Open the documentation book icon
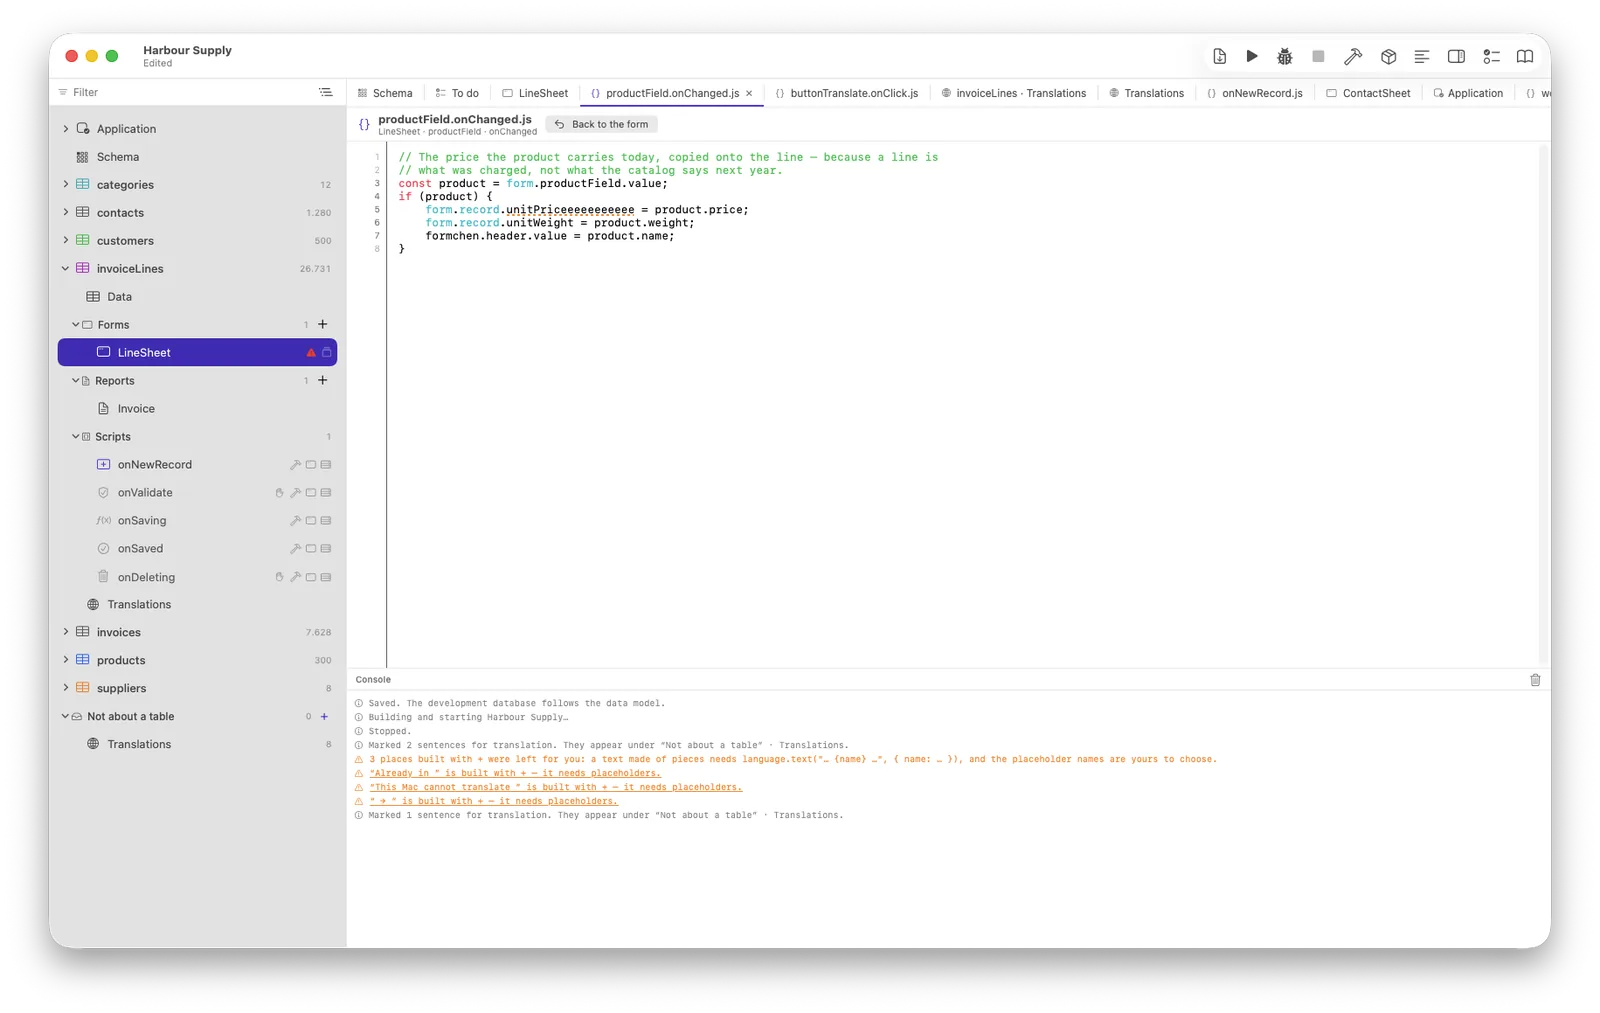Image resolution: width=1600 pixels, height=1013 pixels. coord(1525,57)
